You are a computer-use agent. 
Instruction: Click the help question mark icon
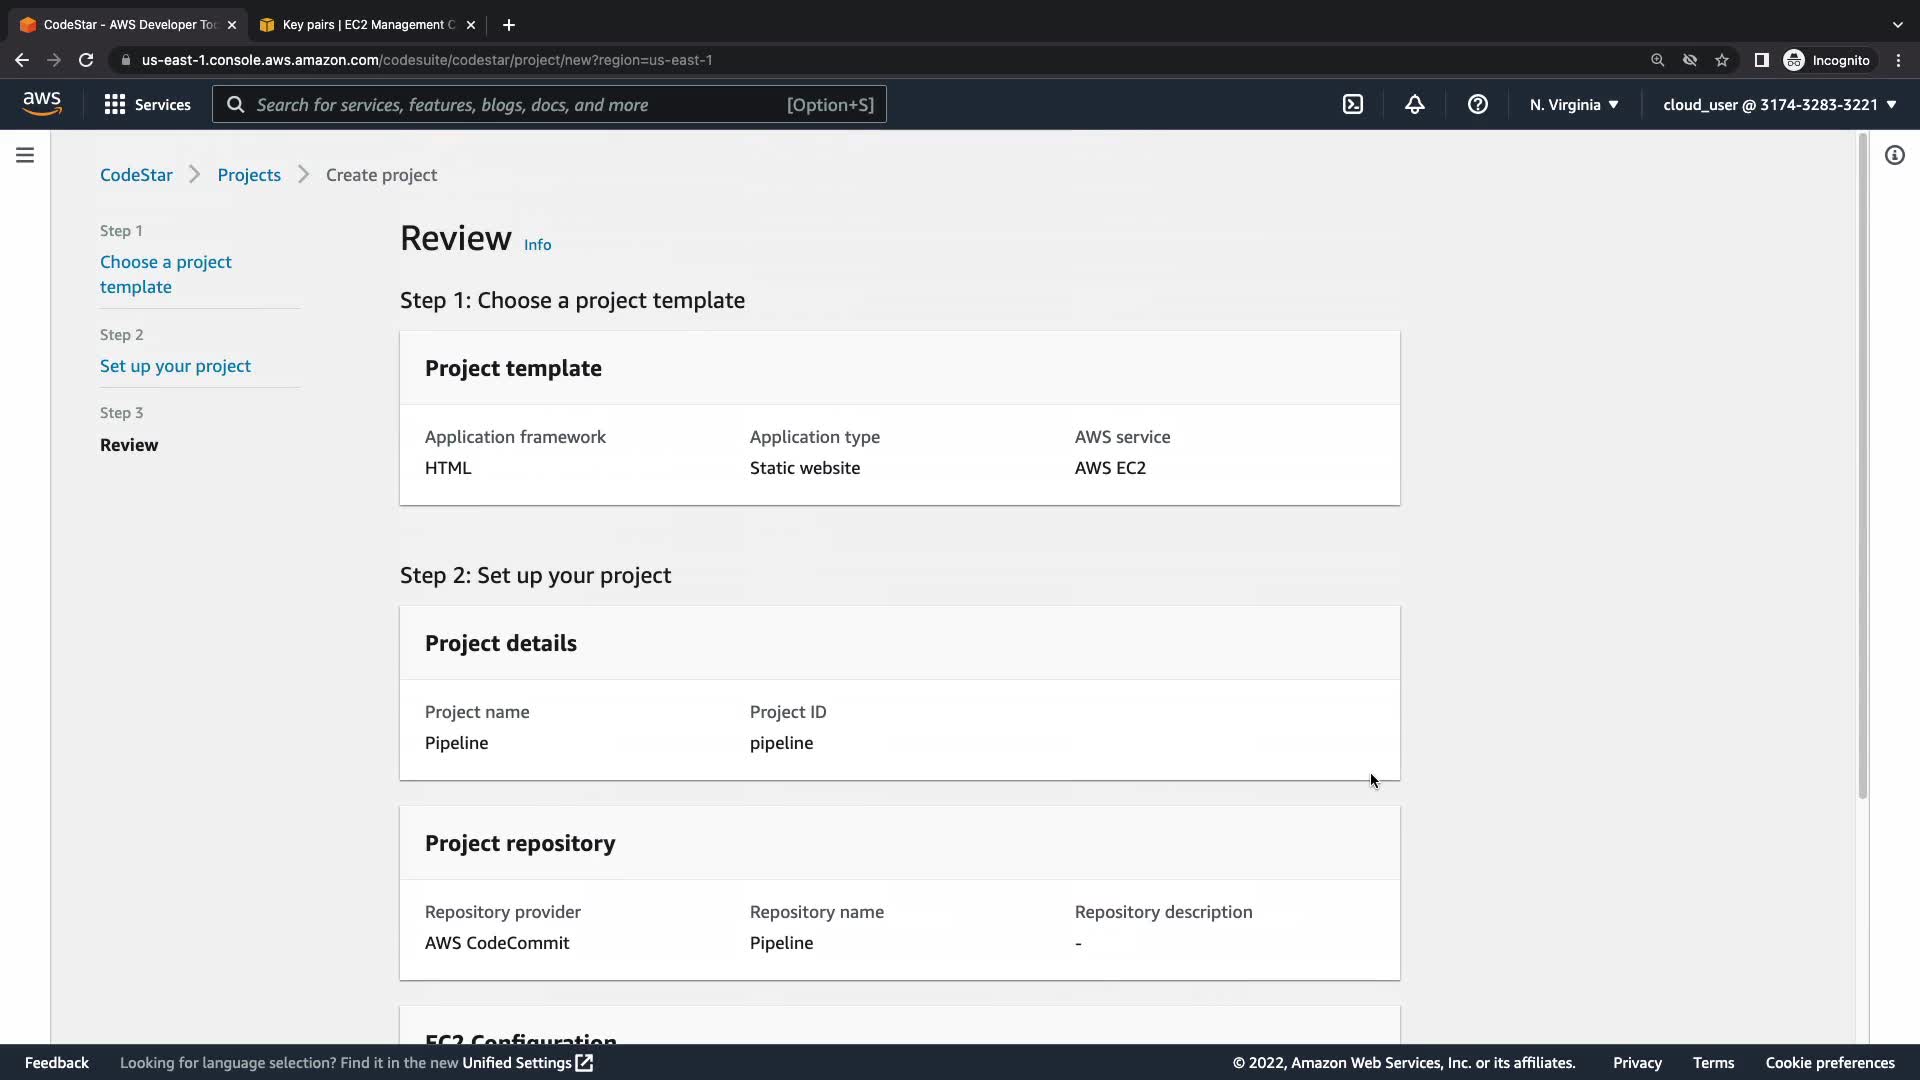1477,104
